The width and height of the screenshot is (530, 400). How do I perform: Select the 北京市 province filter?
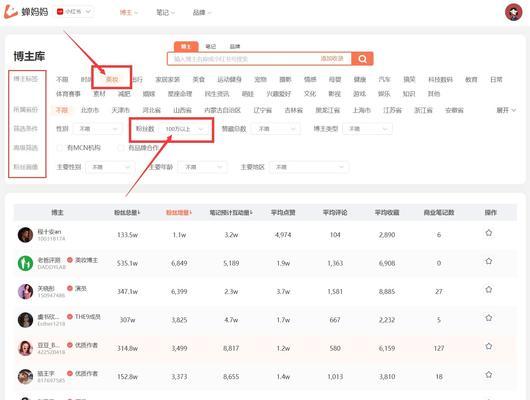coord(90,110)
